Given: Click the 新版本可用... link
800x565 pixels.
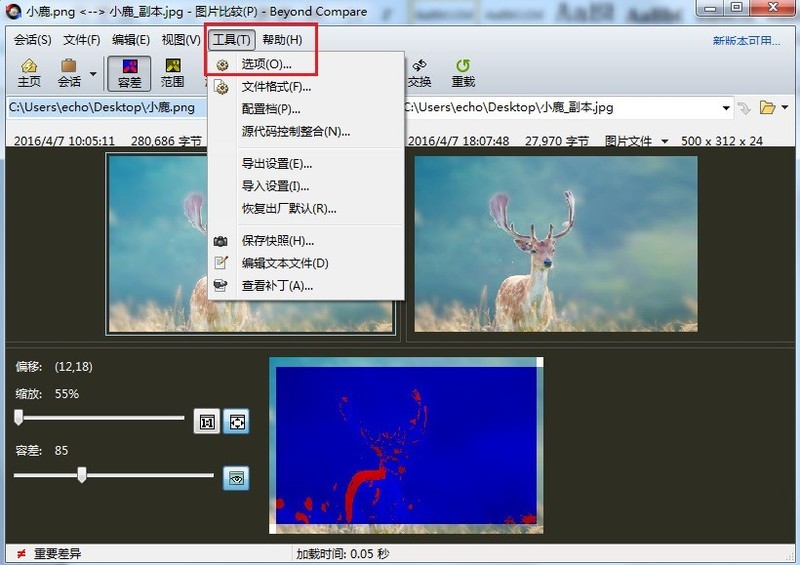Looking at the screenshot, I should pyautogui.click(x=746, y=40).
